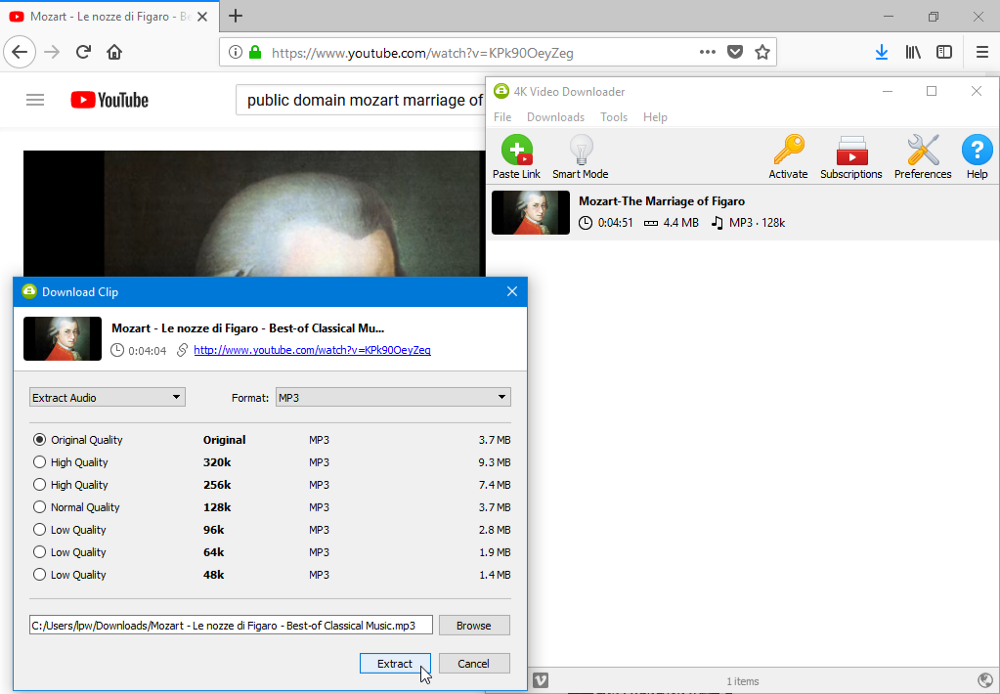Click the browser address bar URL
This screenshot has height=694, width=1000.
click(422, 53)
